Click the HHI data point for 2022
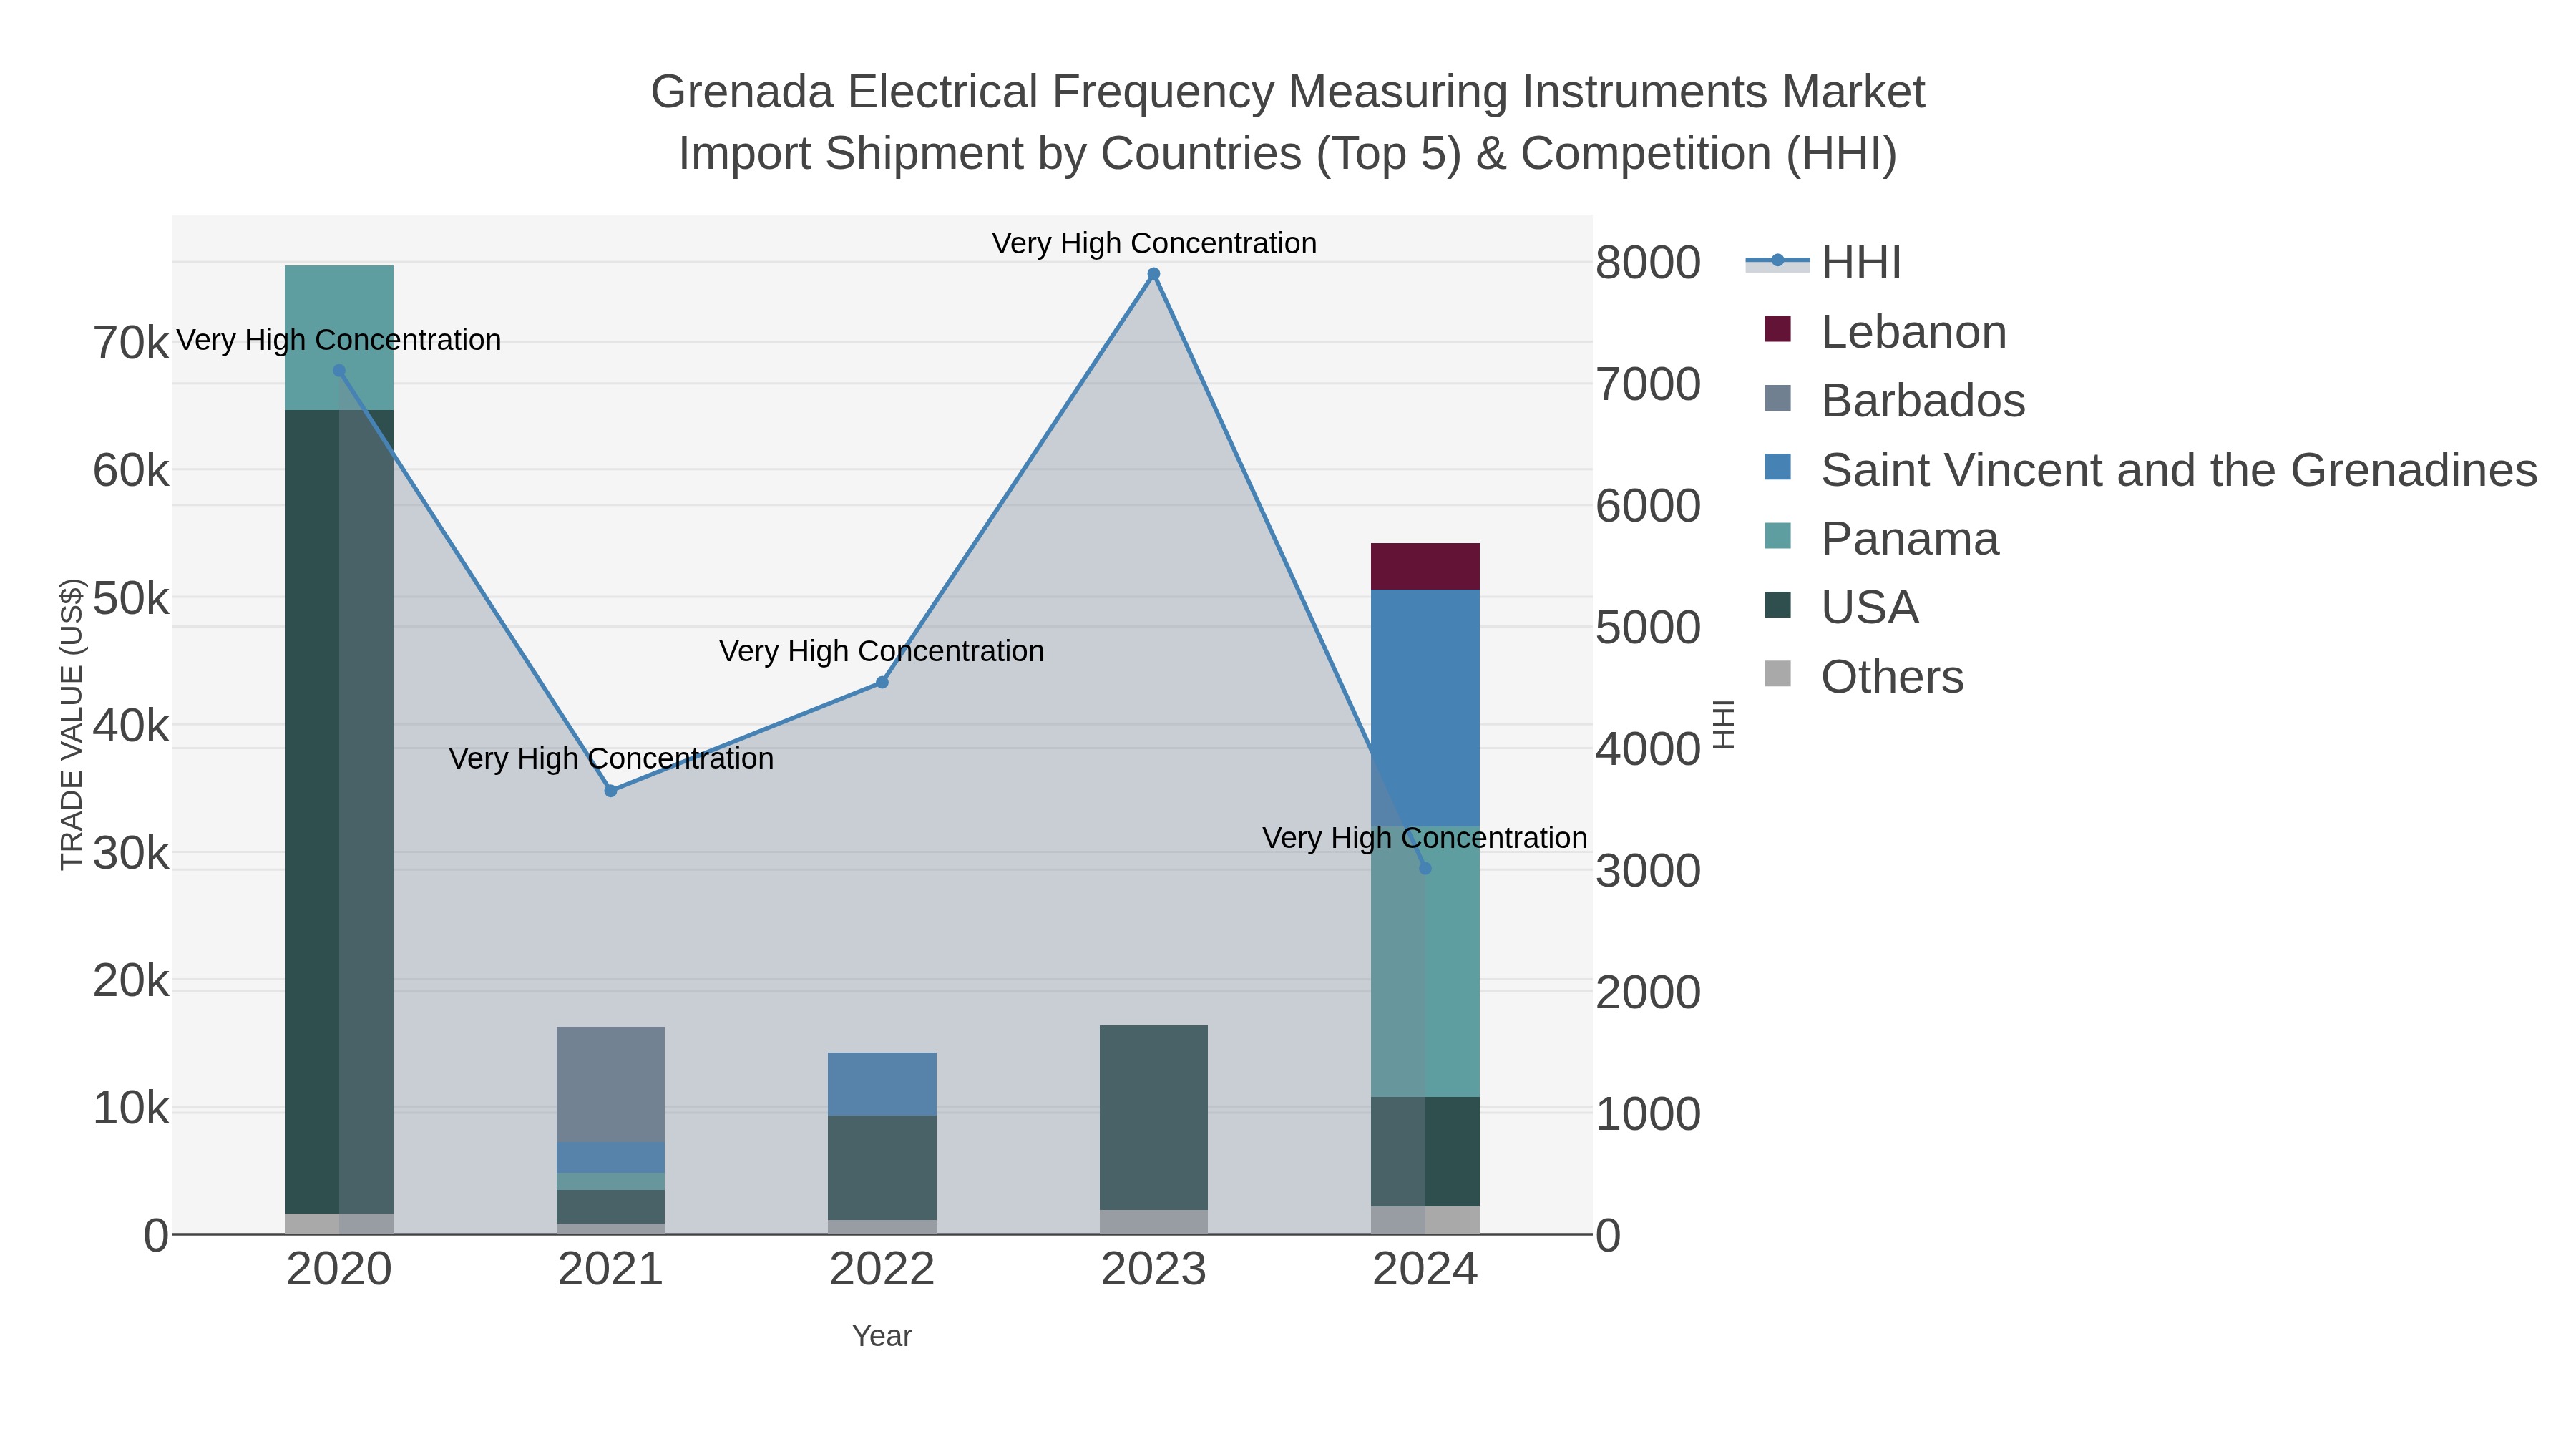 882,683
